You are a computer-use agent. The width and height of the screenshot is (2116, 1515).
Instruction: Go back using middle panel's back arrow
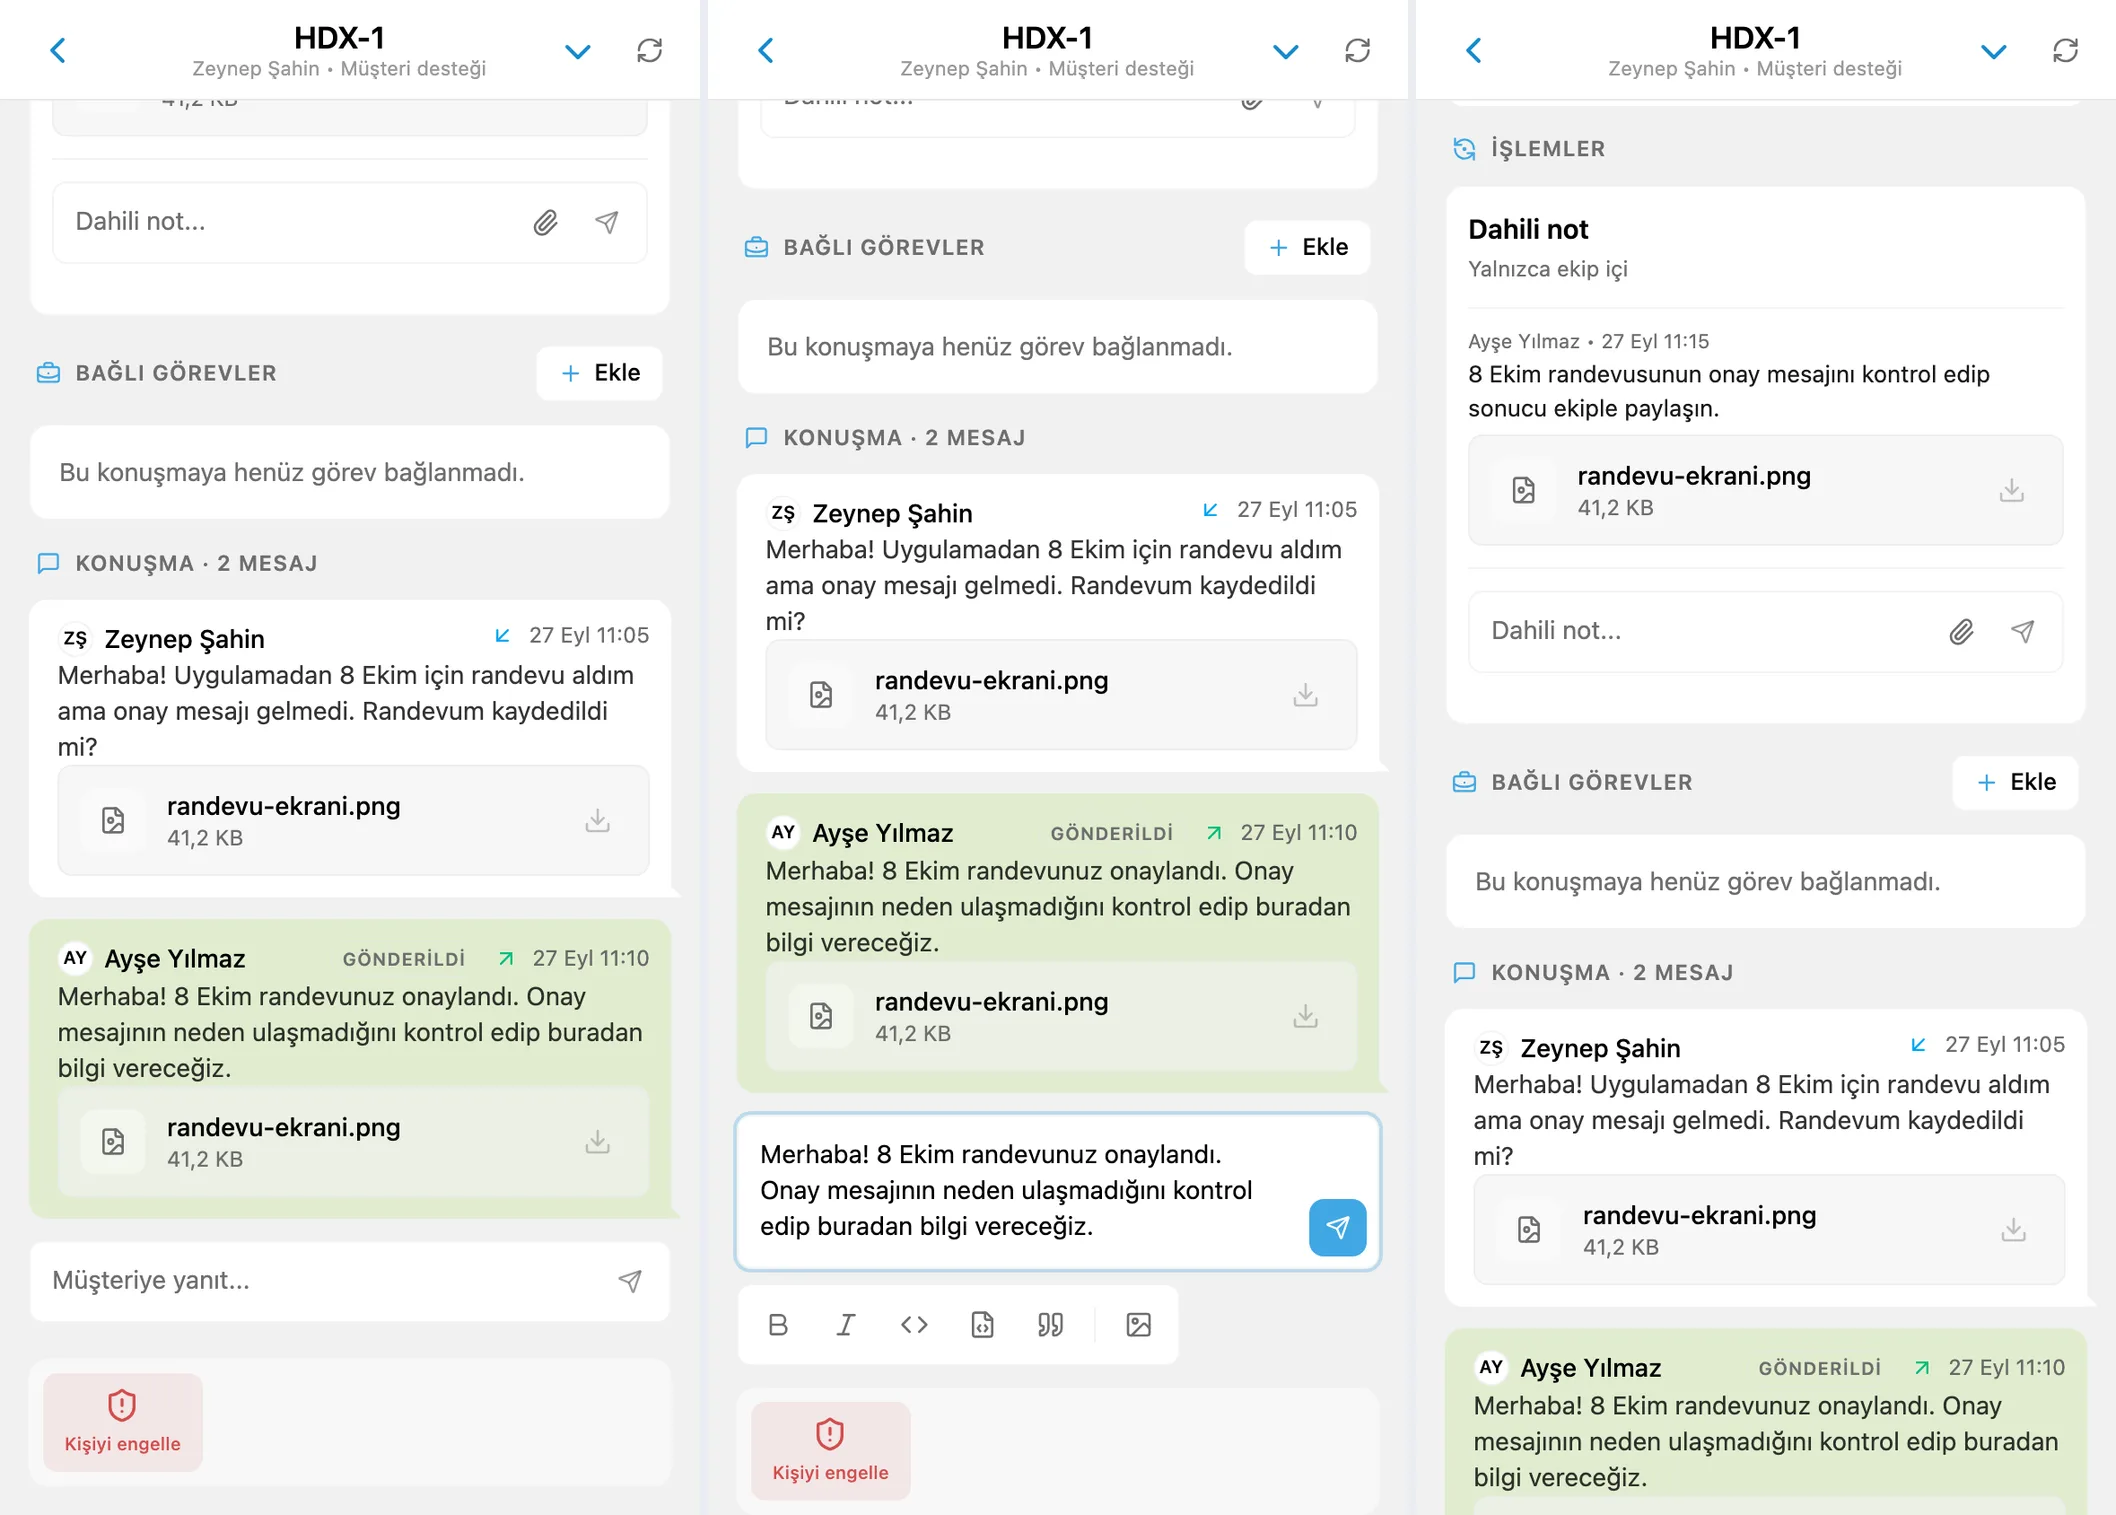766,51
